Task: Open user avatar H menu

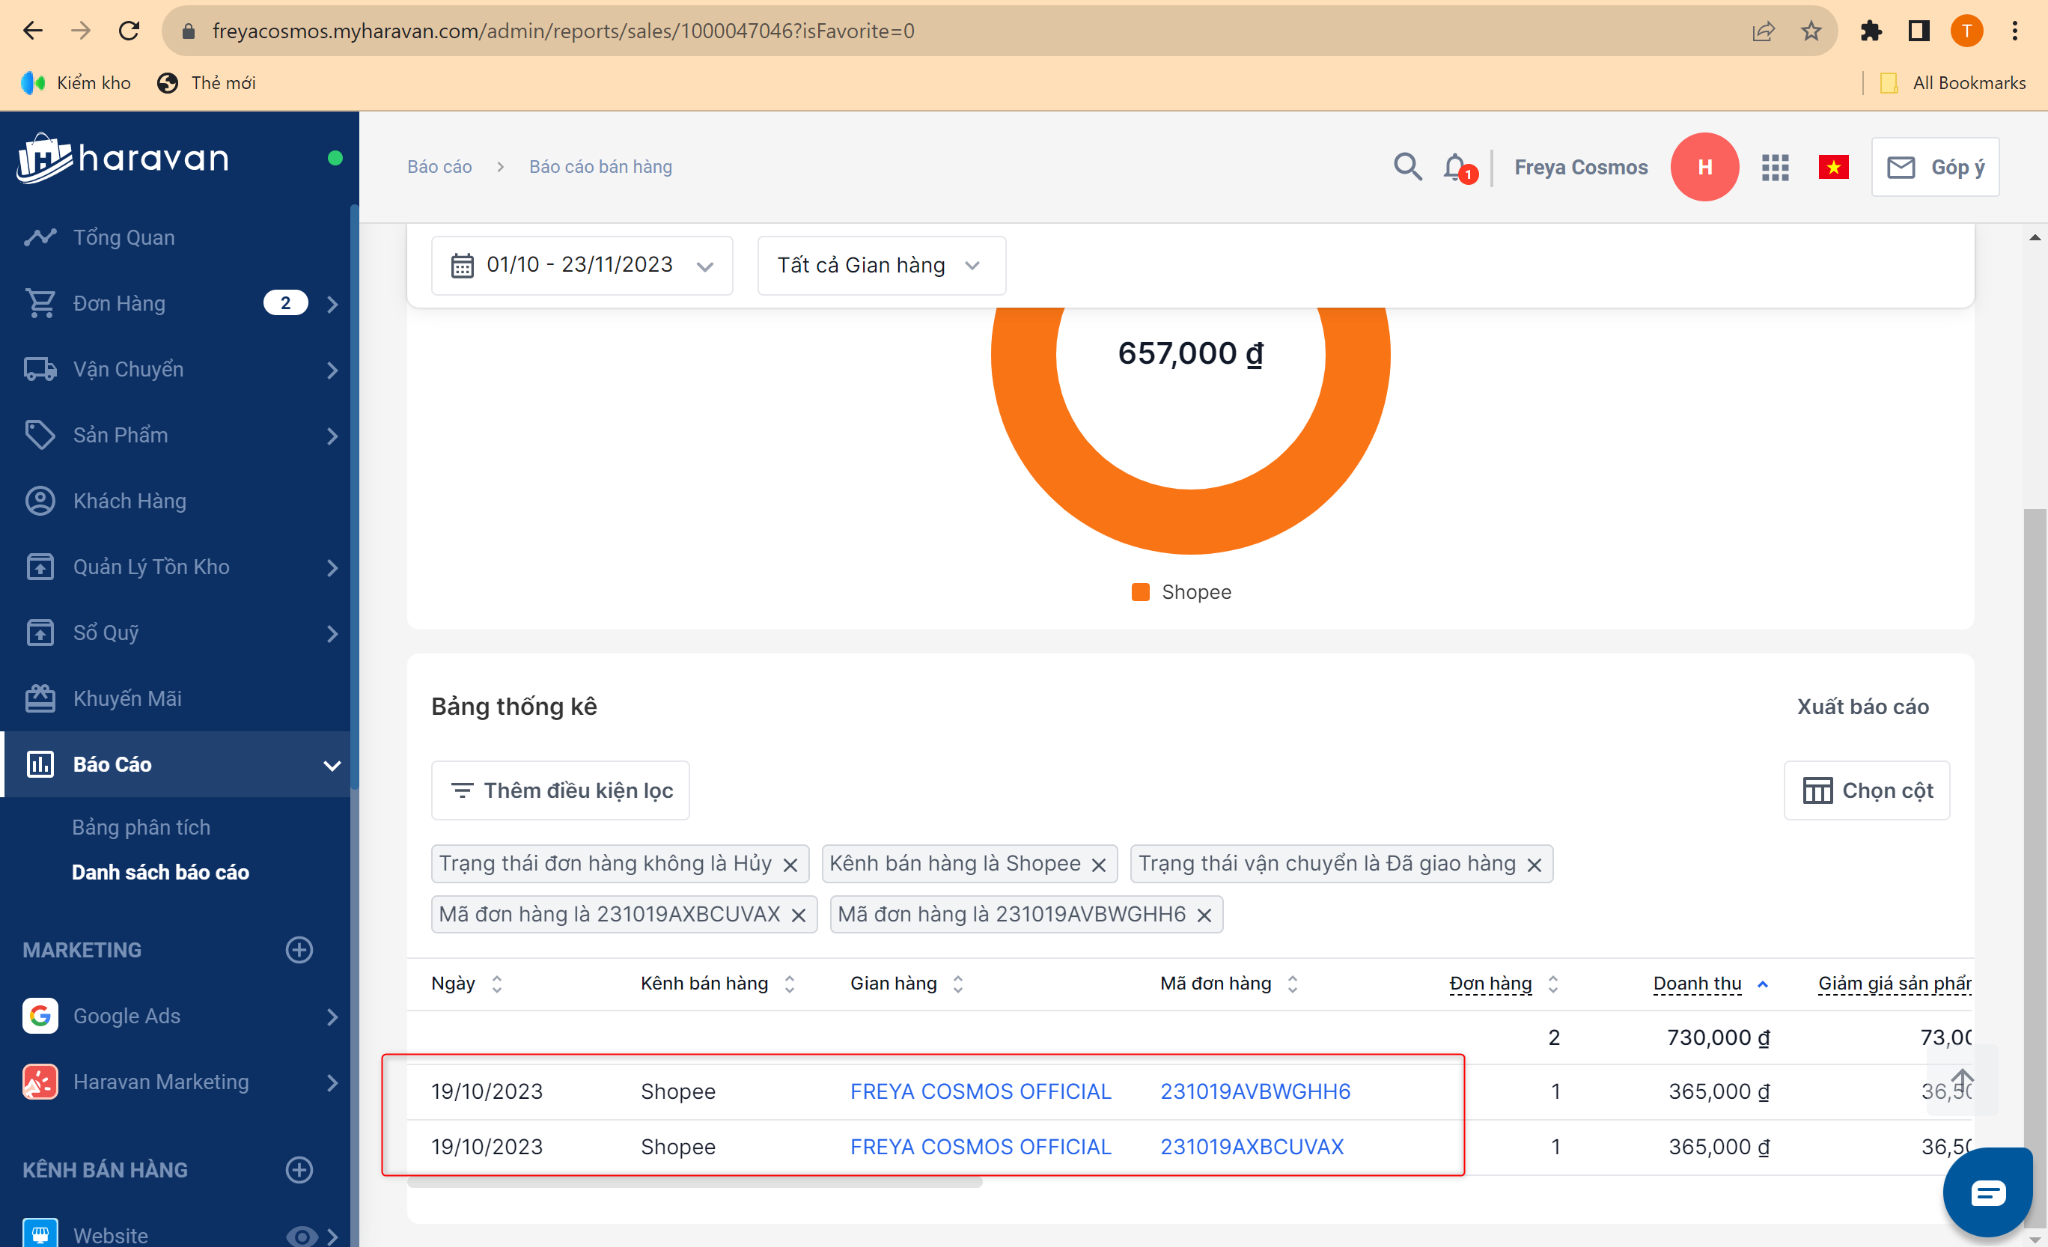Action: (x=1704, y=167)
